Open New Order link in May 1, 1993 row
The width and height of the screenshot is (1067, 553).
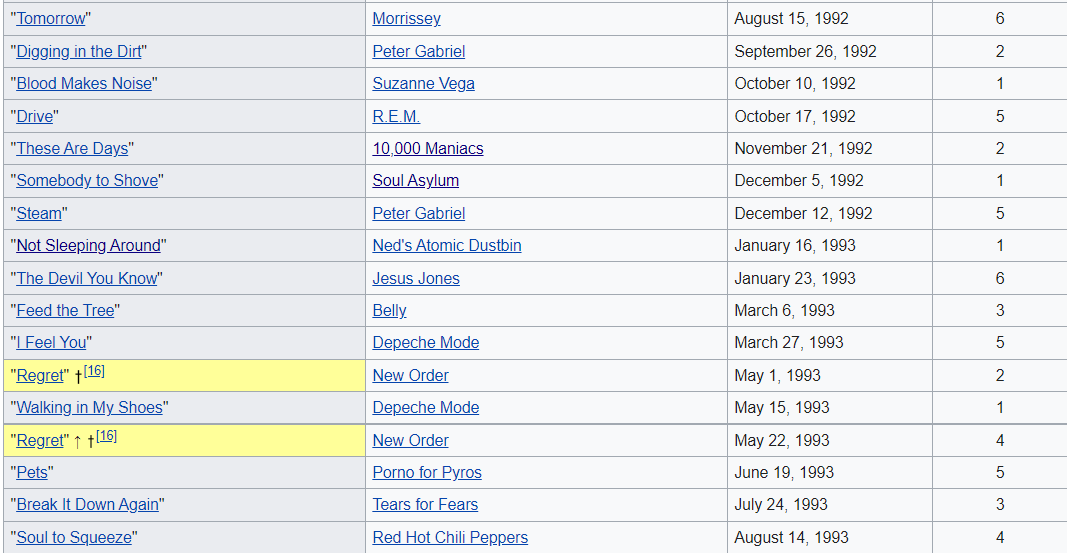click(410, 375)
